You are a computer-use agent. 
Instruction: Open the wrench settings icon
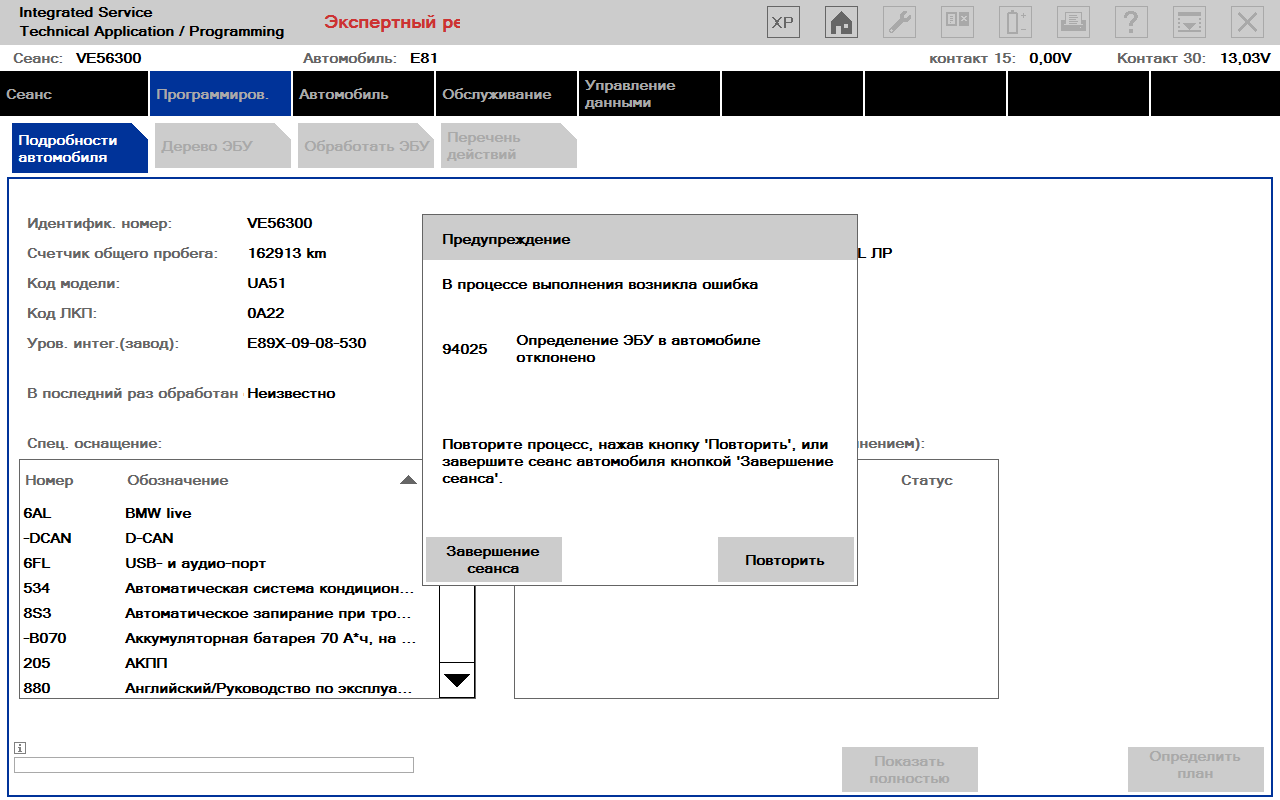[x=899, y=22]
